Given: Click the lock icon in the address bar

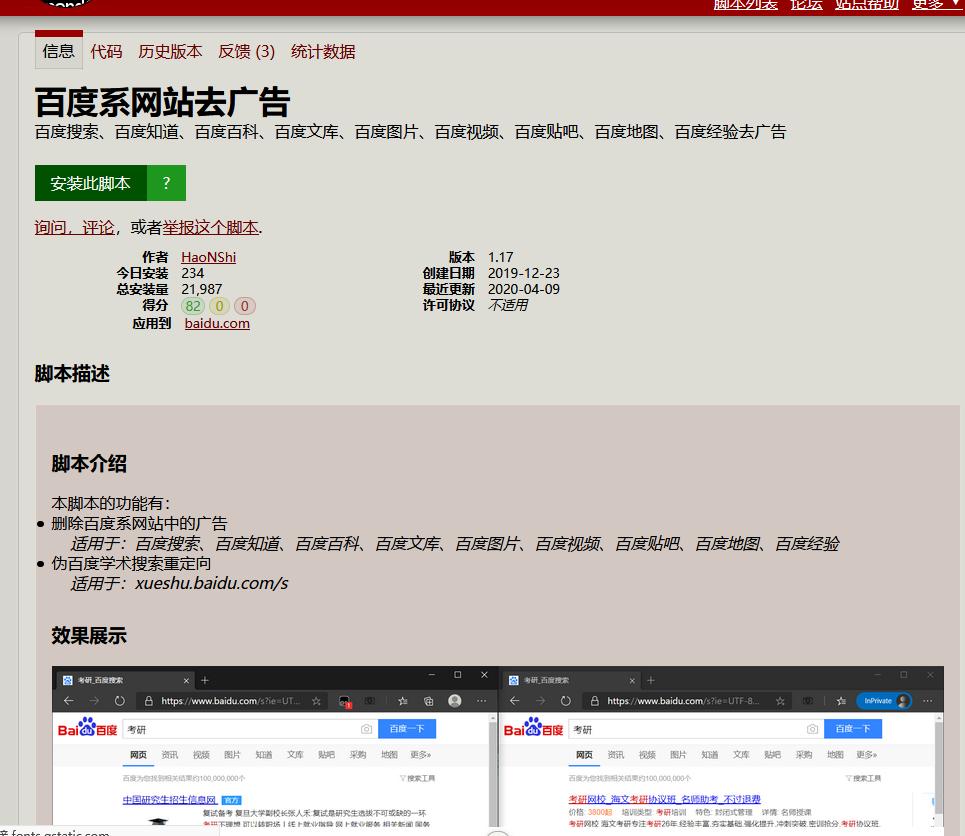Looking at the screenshot, I should pyautogui.click(x=149, y=700).
